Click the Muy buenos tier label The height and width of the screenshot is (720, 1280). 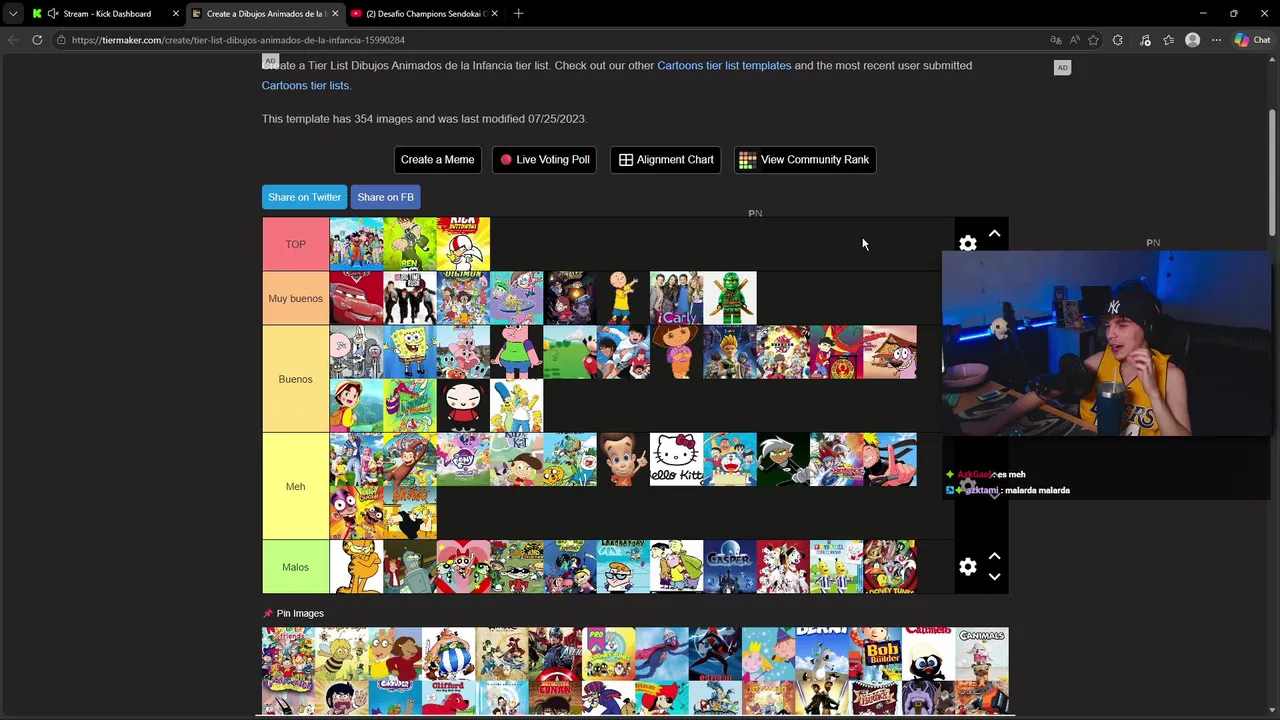pyautogui.click(x=295, y=298)
